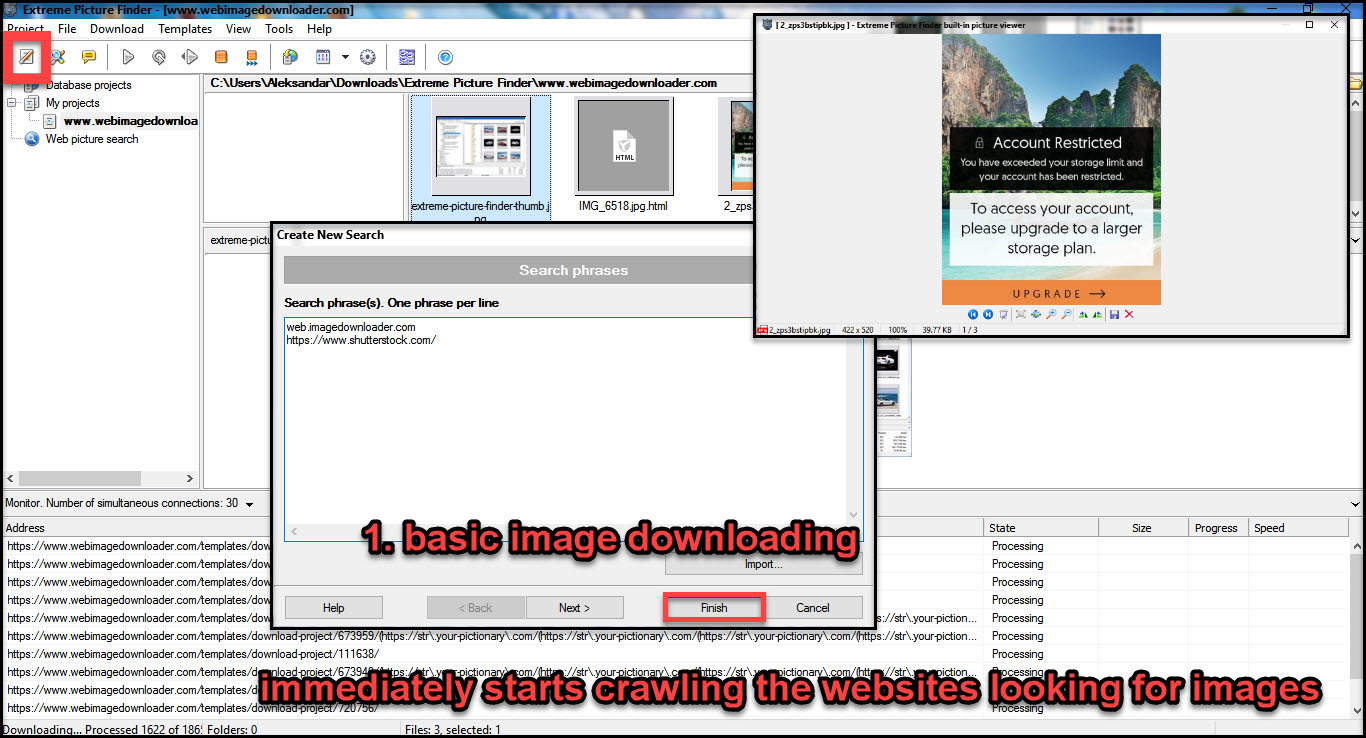Open simultaneous connections dropdown arrow
The height and width of the screenshot is (738, 1366).
pos(249,504)
